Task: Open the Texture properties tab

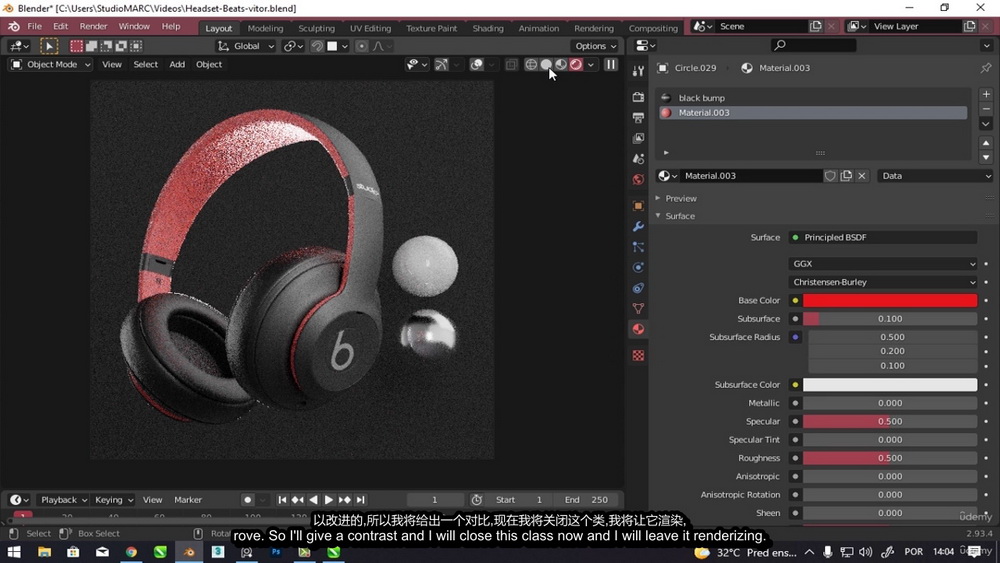Action: pos(638,355)
